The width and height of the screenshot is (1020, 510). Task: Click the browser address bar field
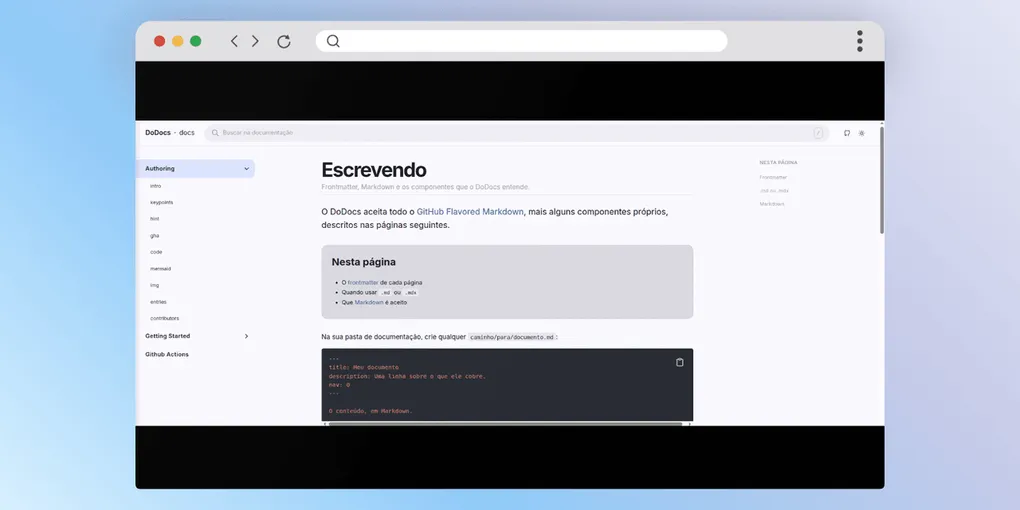tap(521, 41)
